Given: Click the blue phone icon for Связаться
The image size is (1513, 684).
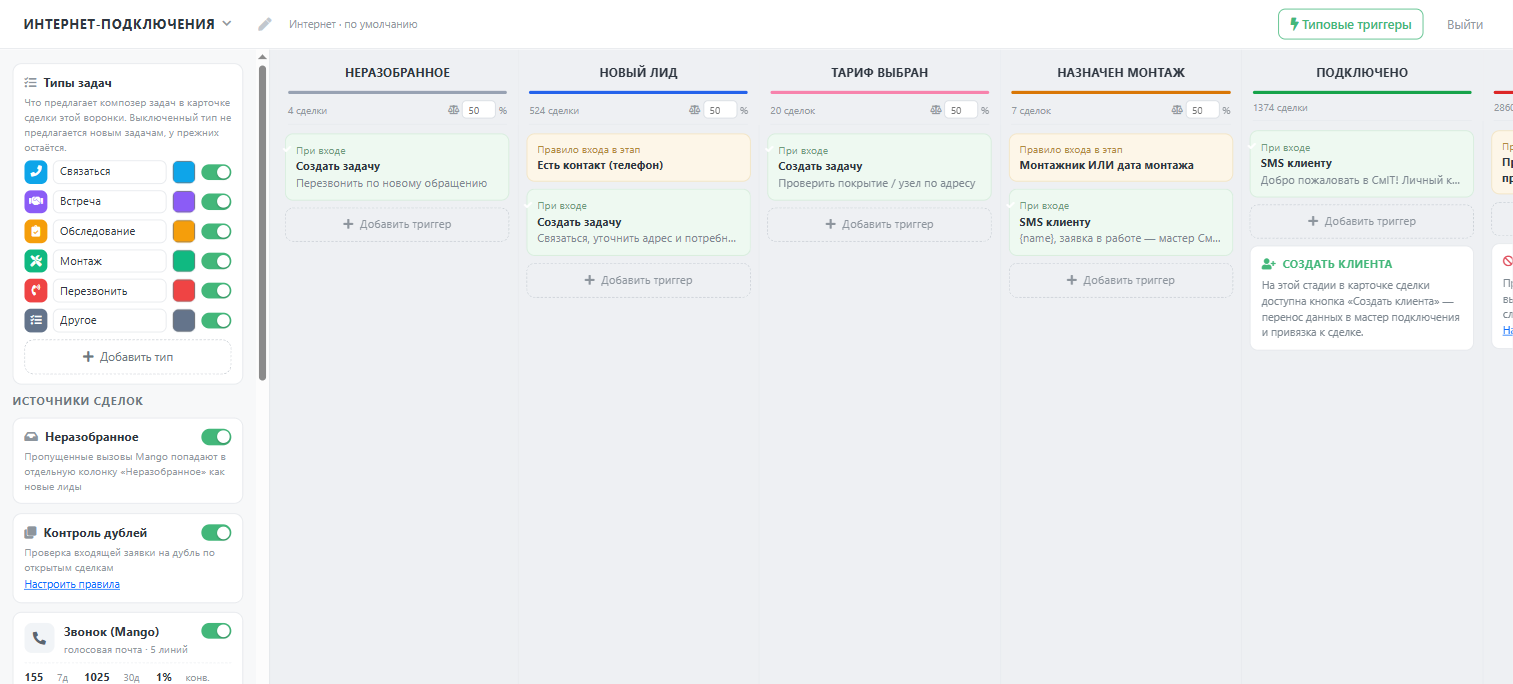Looking at the screenshot, I should pos(36,172).
